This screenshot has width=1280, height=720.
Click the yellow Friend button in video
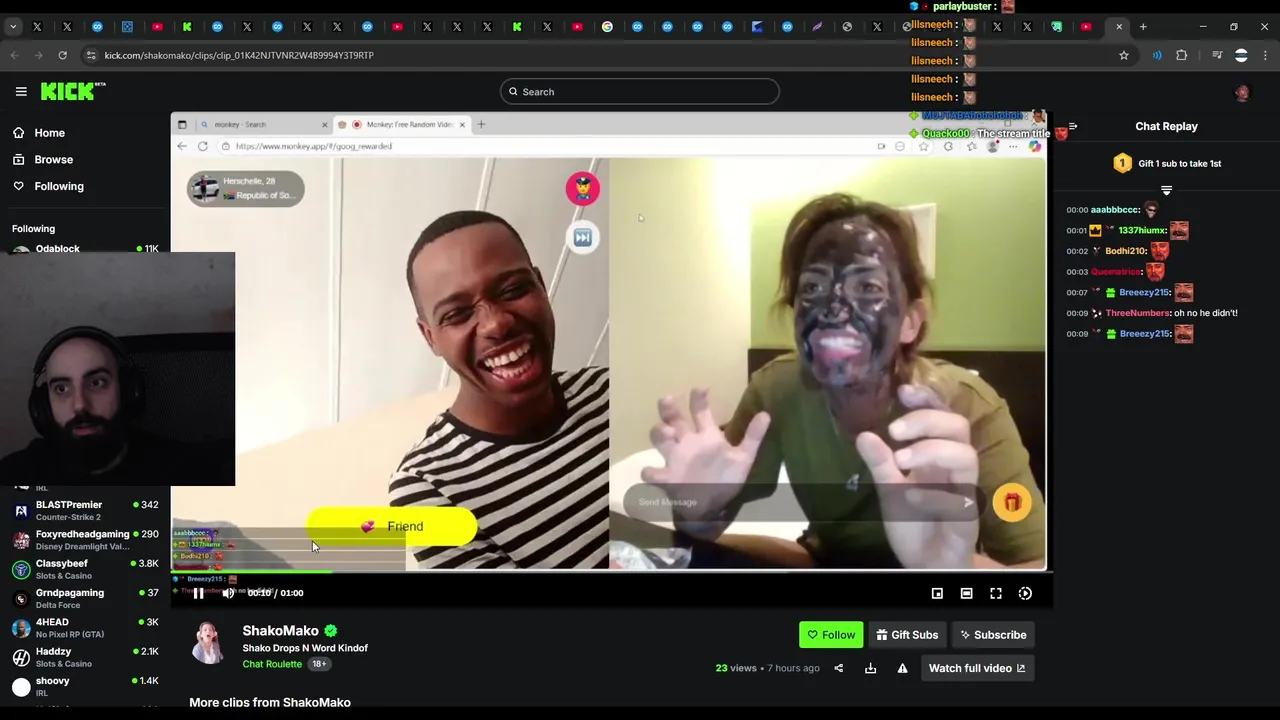392,526
